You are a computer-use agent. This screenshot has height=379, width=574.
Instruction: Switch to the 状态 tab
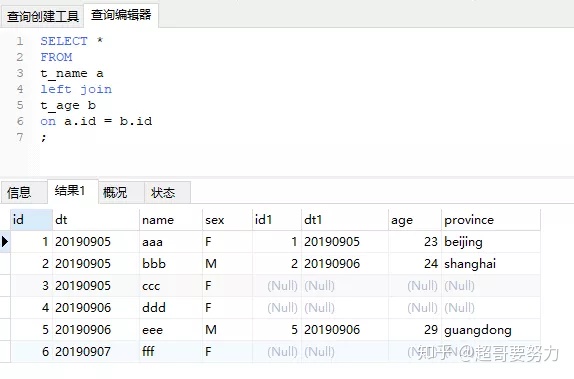[x=167, y=192]
